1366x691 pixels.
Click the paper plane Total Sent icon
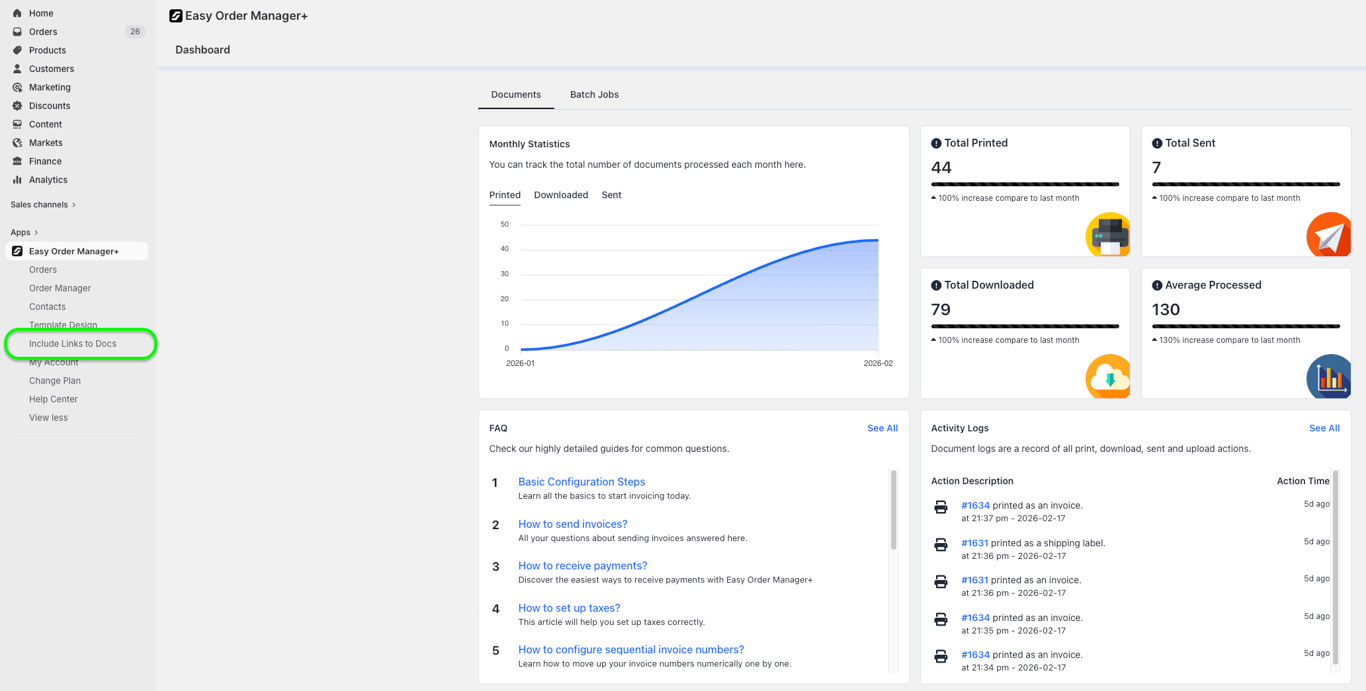[x=1328, y=235]
